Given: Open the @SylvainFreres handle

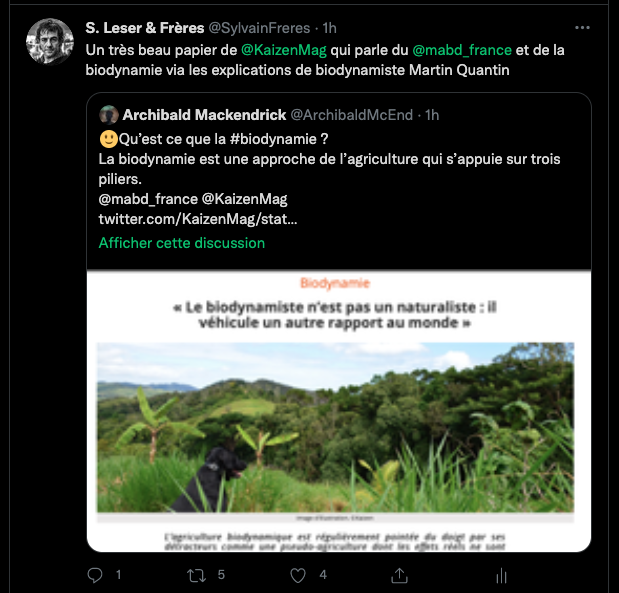Looking at the screenshot, I should [259, 28].
